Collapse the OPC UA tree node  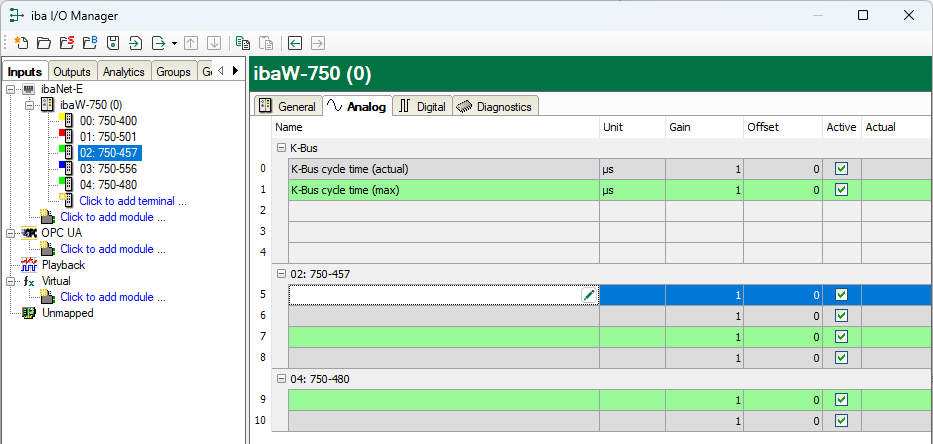coord(11,233)
